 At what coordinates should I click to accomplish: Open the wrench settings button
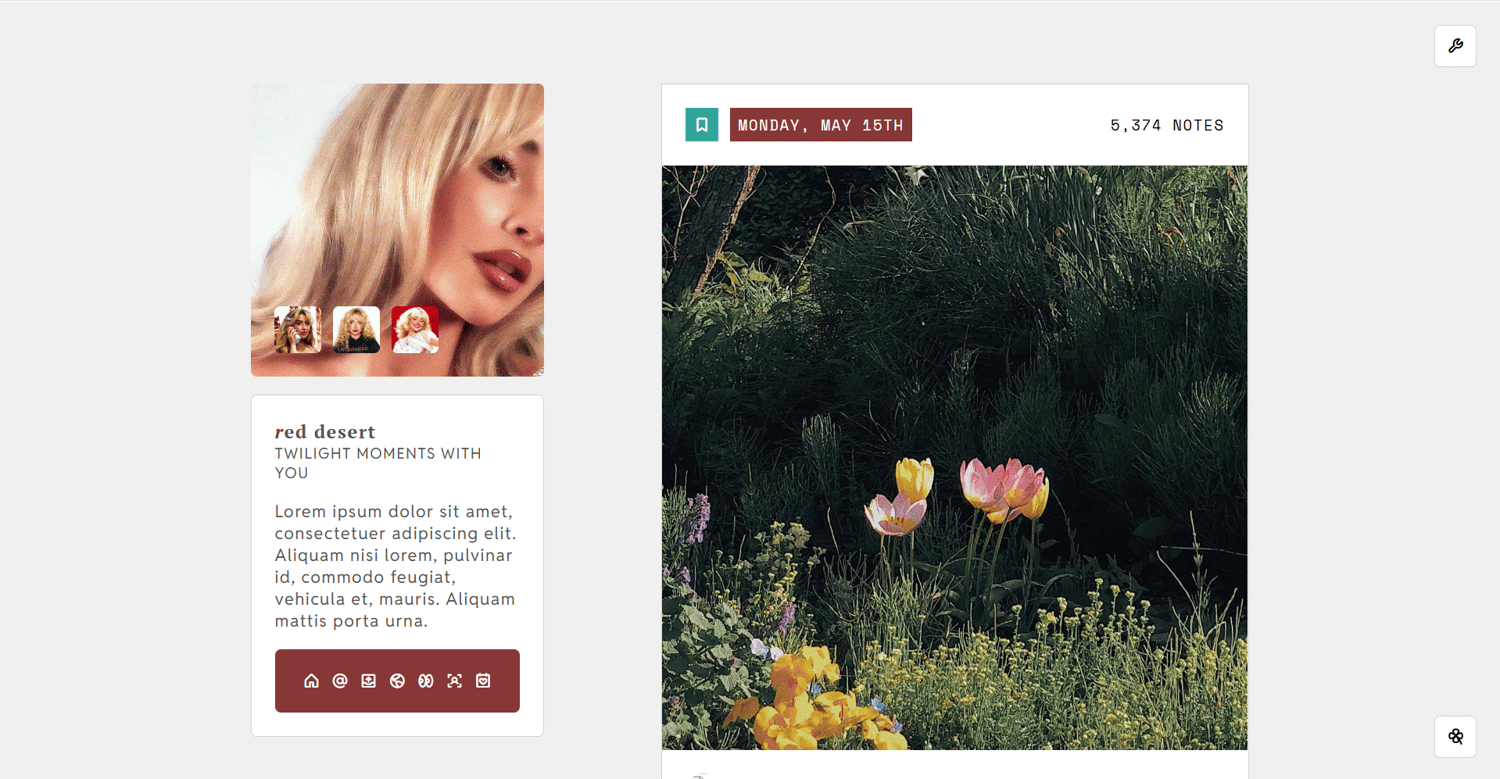pyautogui.click(x=1455, y=46)
